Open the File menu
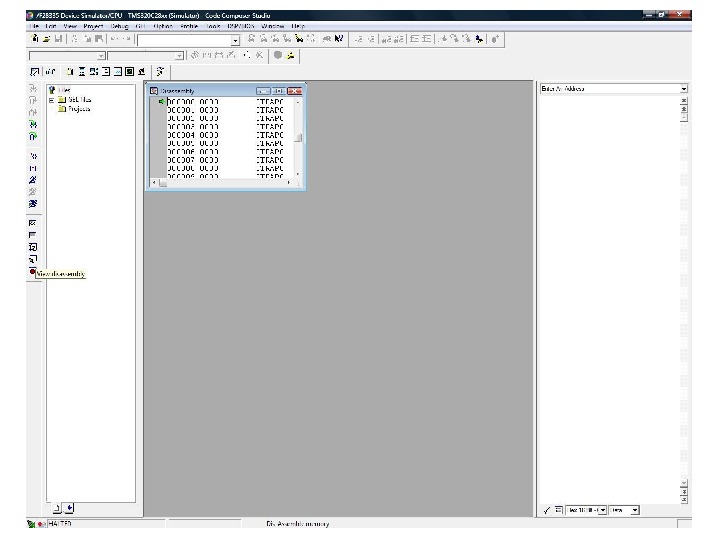Image resolution: width=720 pixels, height=540 pixels. 34,26
